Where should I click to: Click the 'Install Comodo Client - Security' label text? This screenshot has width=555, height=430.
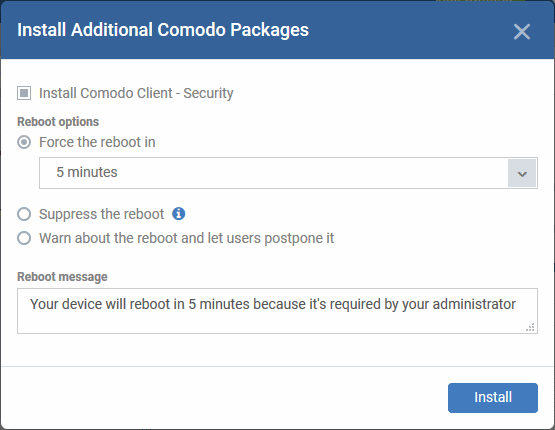click(136, 93)
